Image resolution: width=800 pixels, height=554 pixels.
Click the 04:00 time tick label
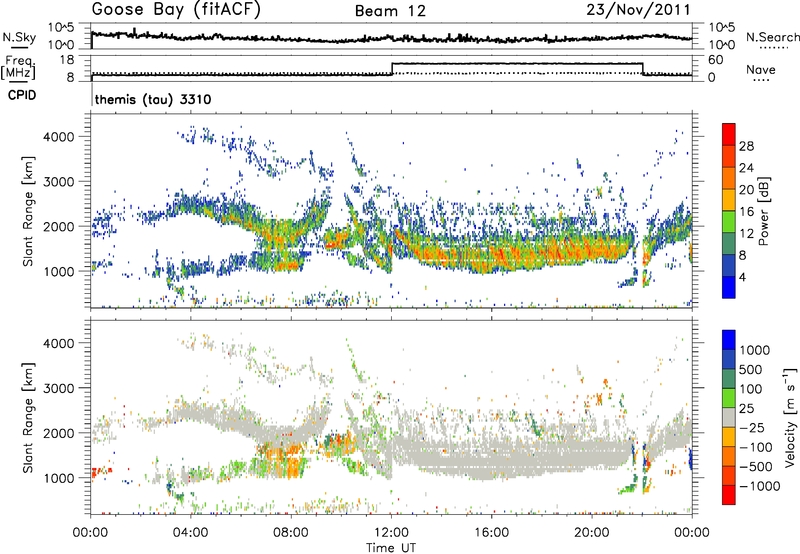coord(191,533)
